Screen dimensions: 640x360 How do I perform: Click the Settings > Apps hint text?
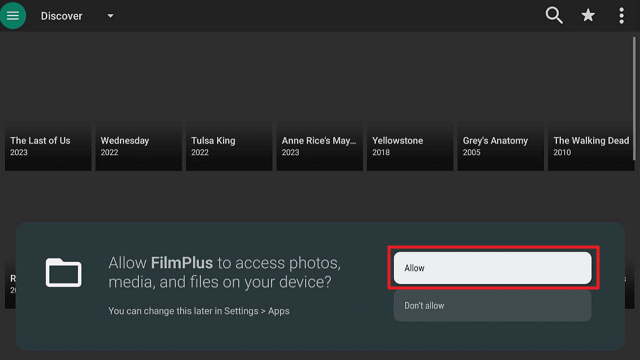199,311
